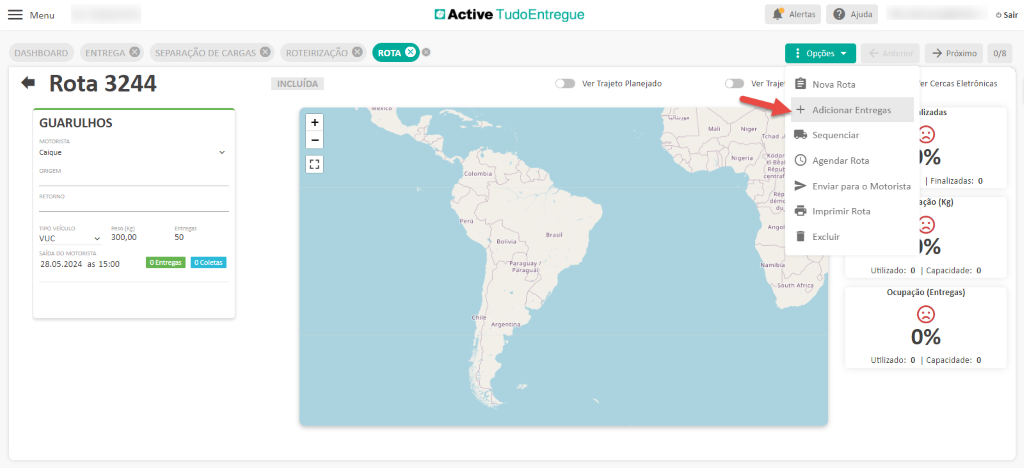
Task: Zoom out on the map
Action: 315,140
